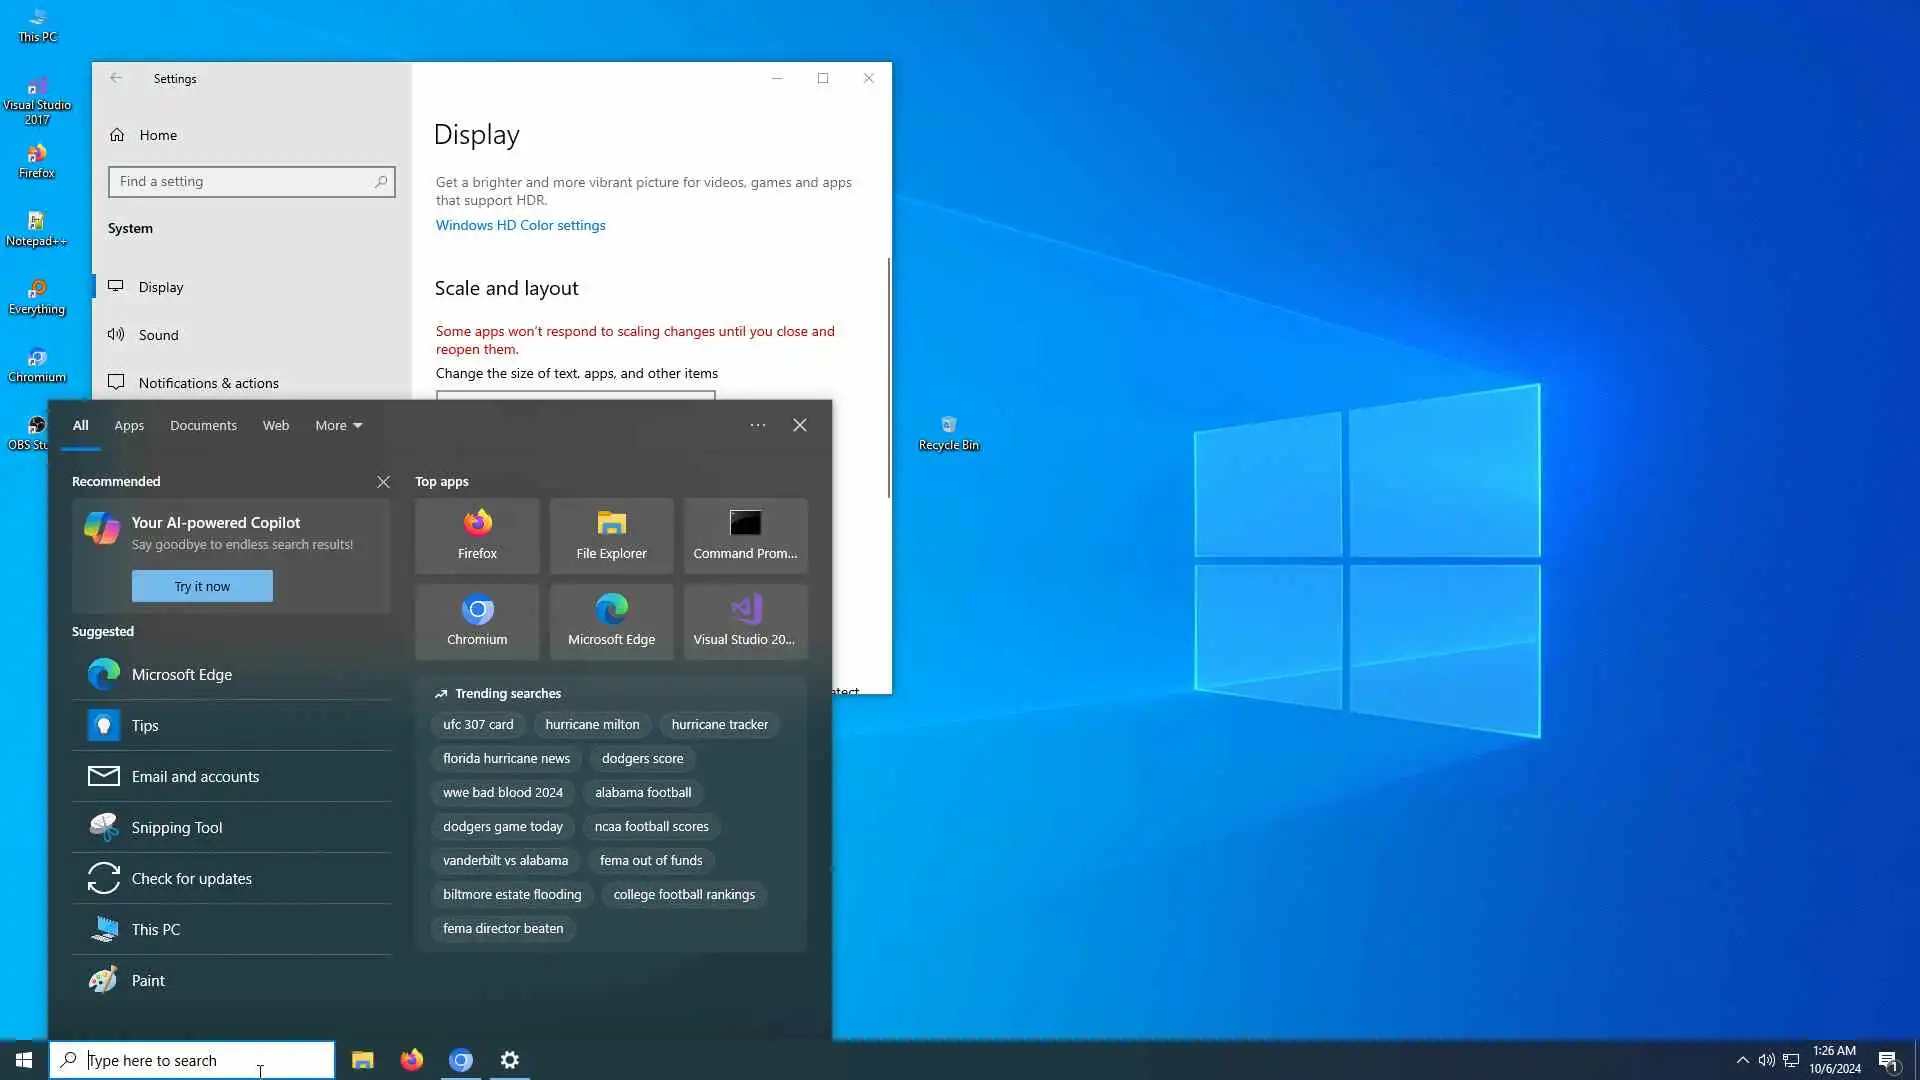Open Paint from Suggested list
1920x1080 pixels.
(x=148, y=980)
